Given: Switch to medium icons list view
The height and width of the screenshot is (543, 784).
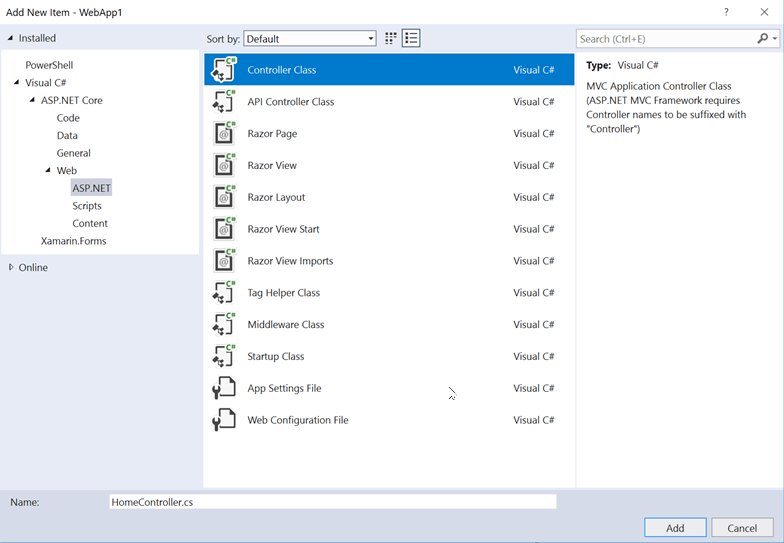Looking at the screenshot, I should [x=411, y=38].
